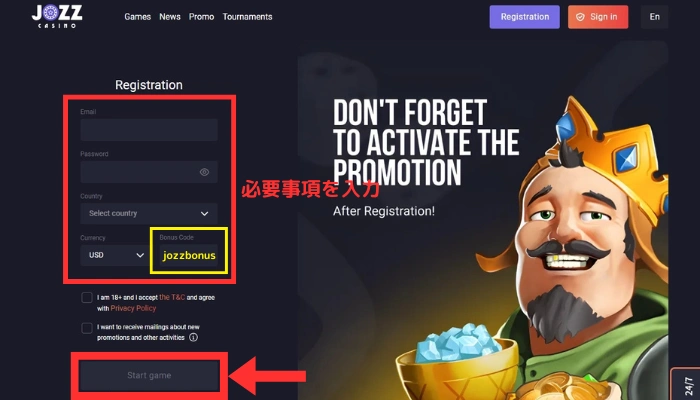This screenshot has height=400, width=700.
Task: Open the T&C link
Action: [172, 297]
